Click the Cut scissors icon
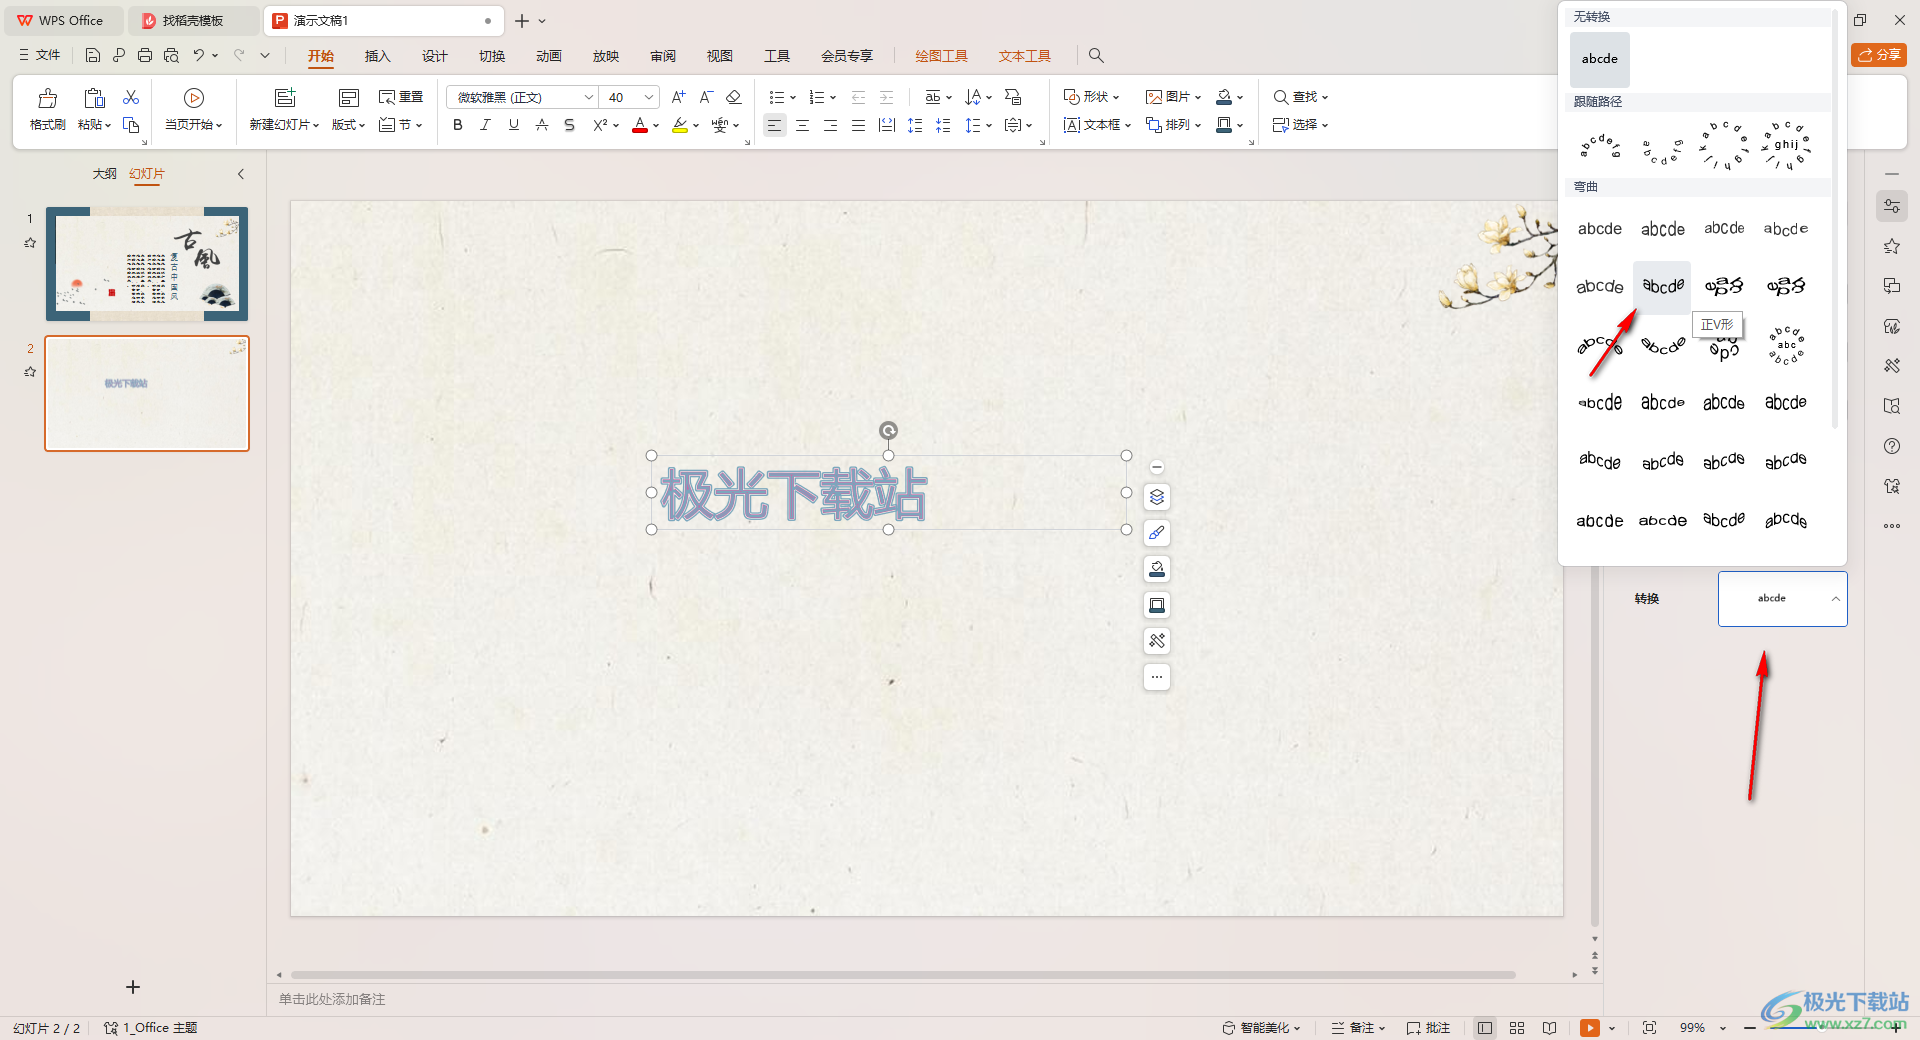 pos(131,97)
